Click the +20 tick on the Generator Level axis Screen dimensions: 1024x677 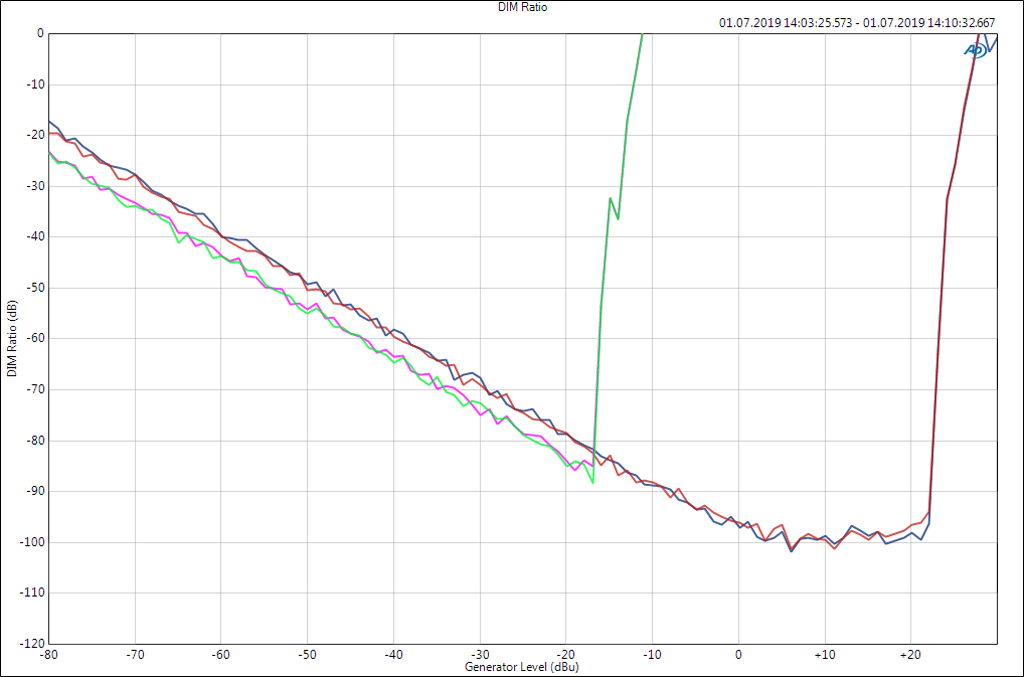909,654
